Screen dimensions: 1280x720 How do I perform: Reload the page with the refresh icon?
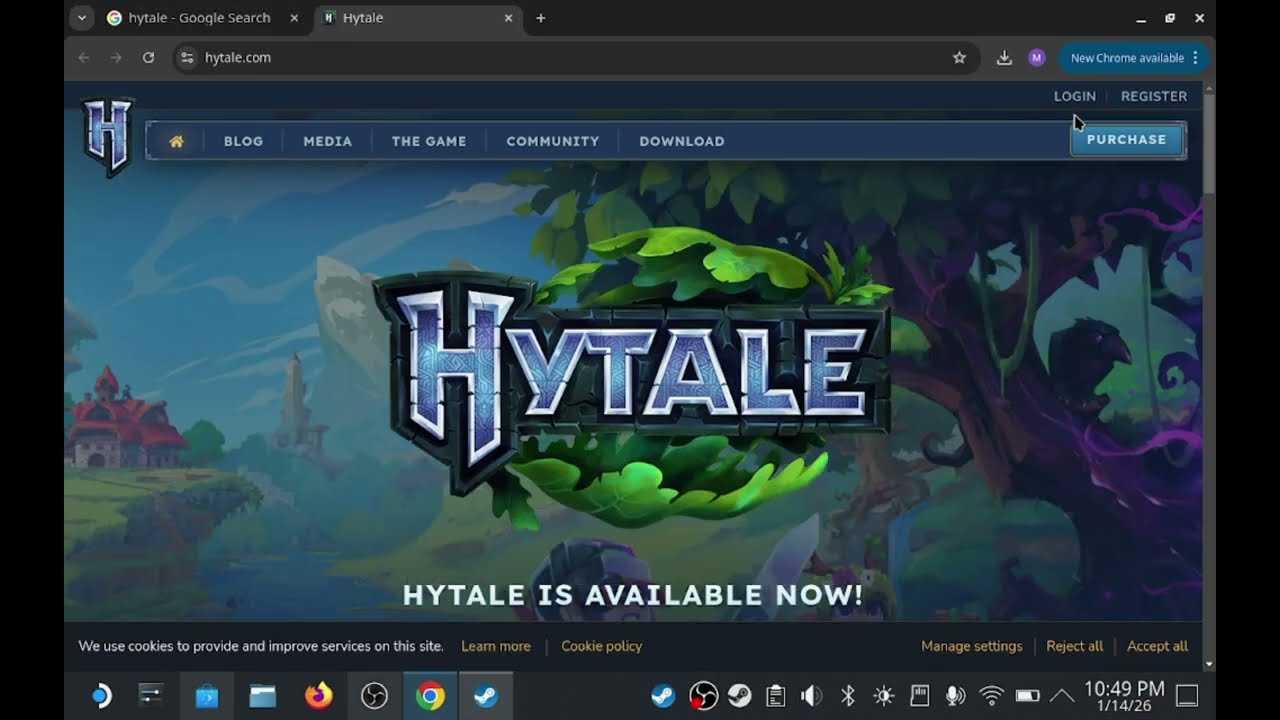(x=148, y=58)
